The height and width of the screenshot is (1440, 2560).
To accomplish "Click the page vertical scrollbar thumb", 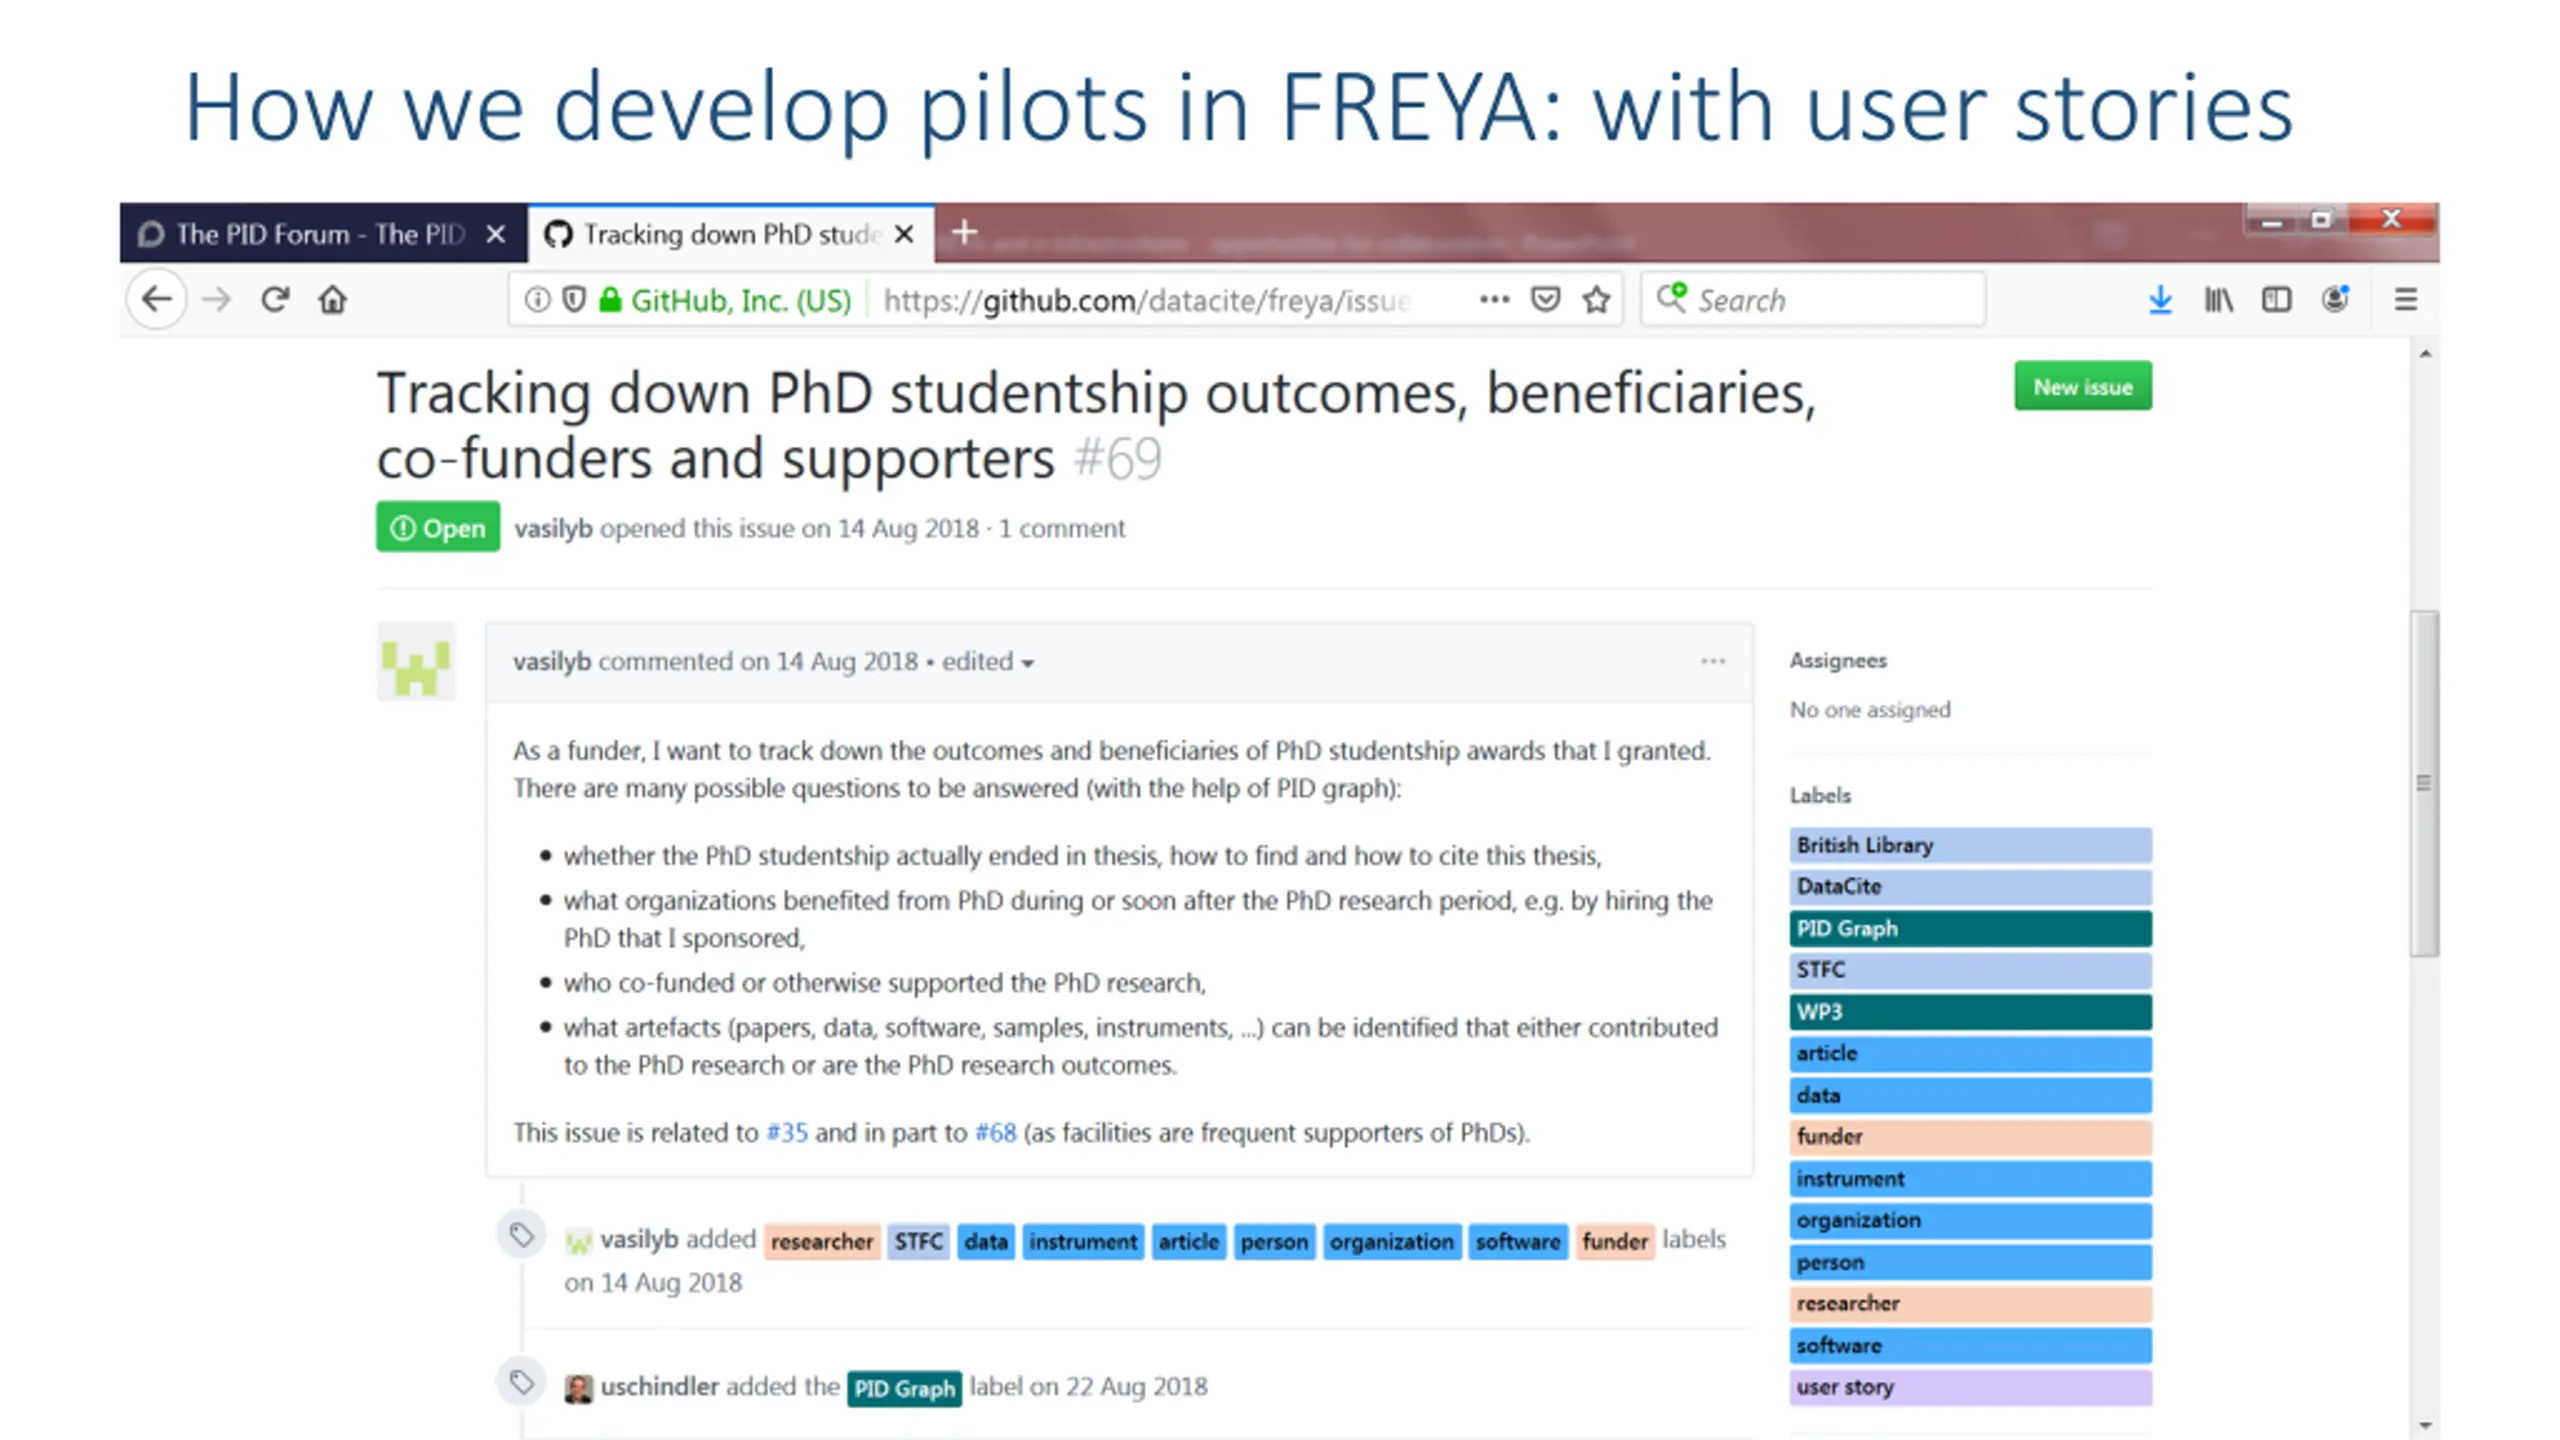I will (2424, 783).
